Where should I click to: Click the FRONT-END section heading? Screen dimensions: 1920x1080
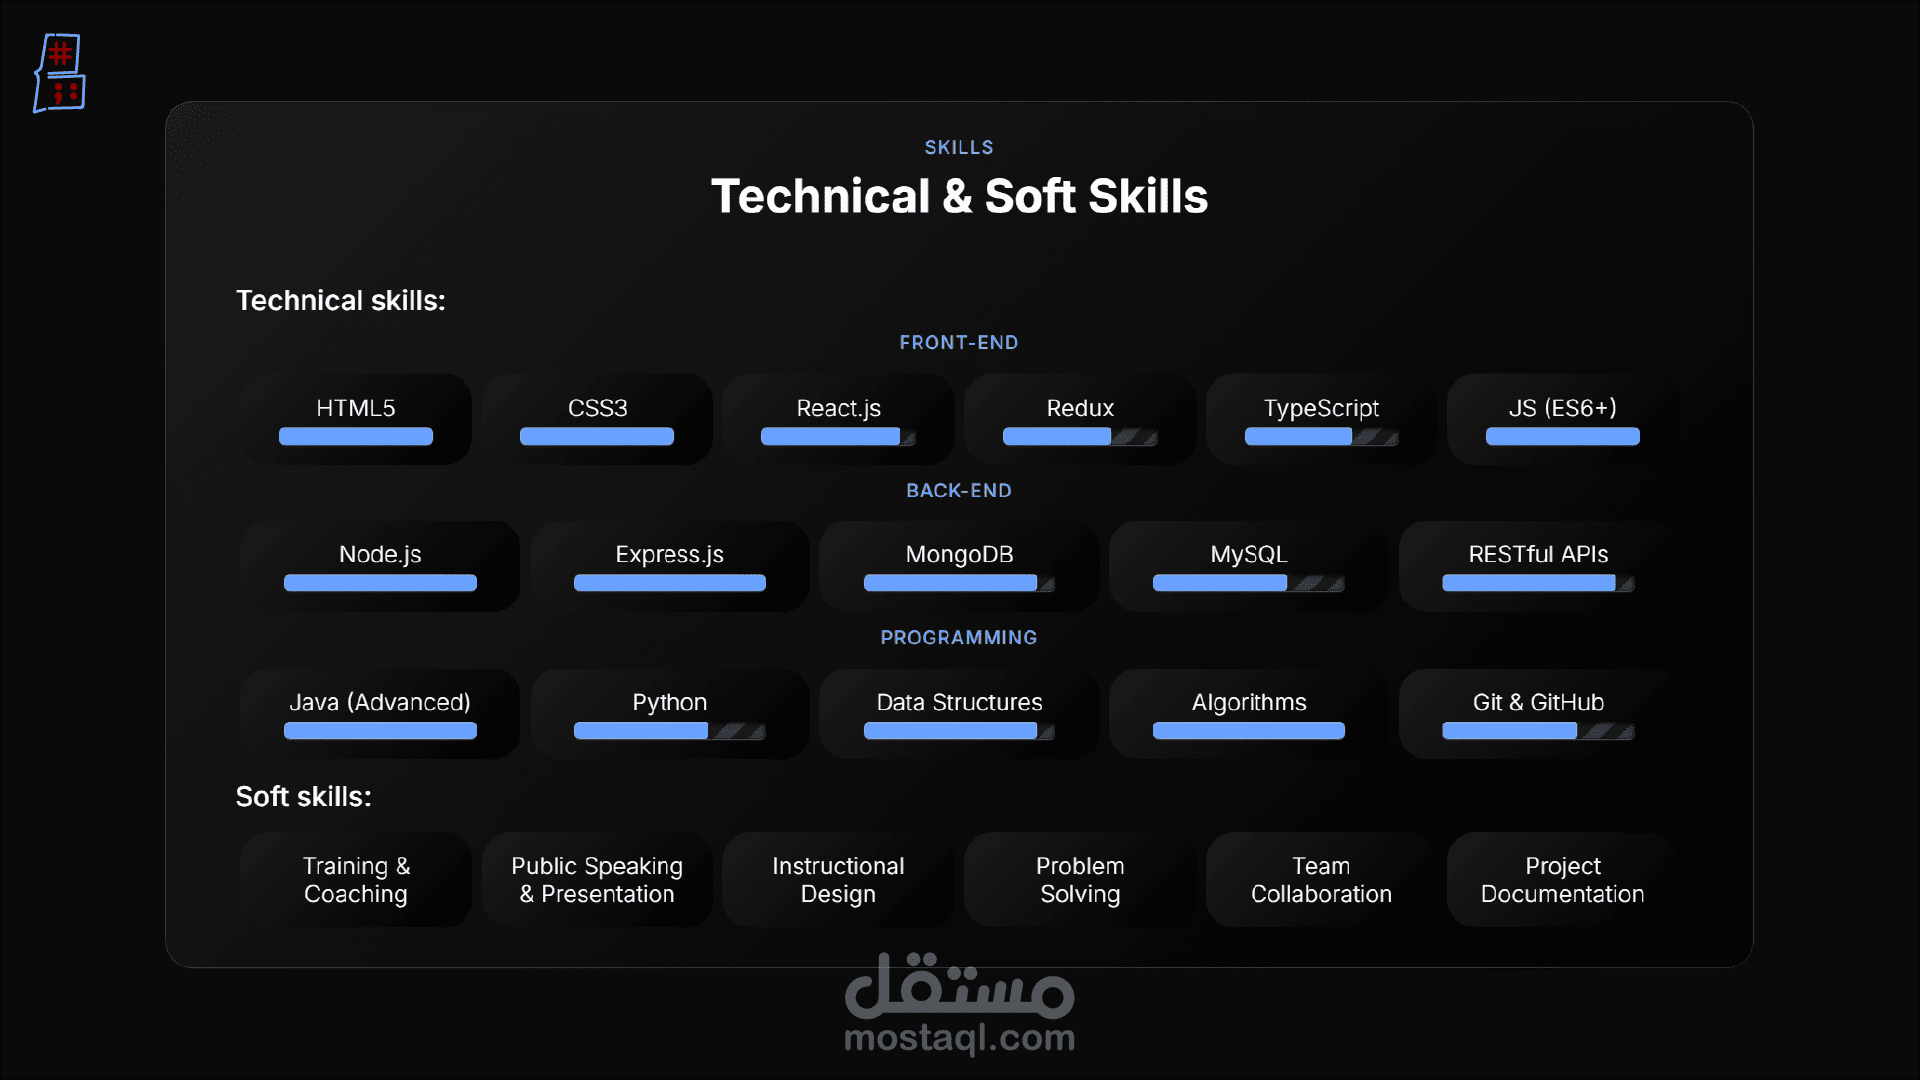[x=958, y=342]
